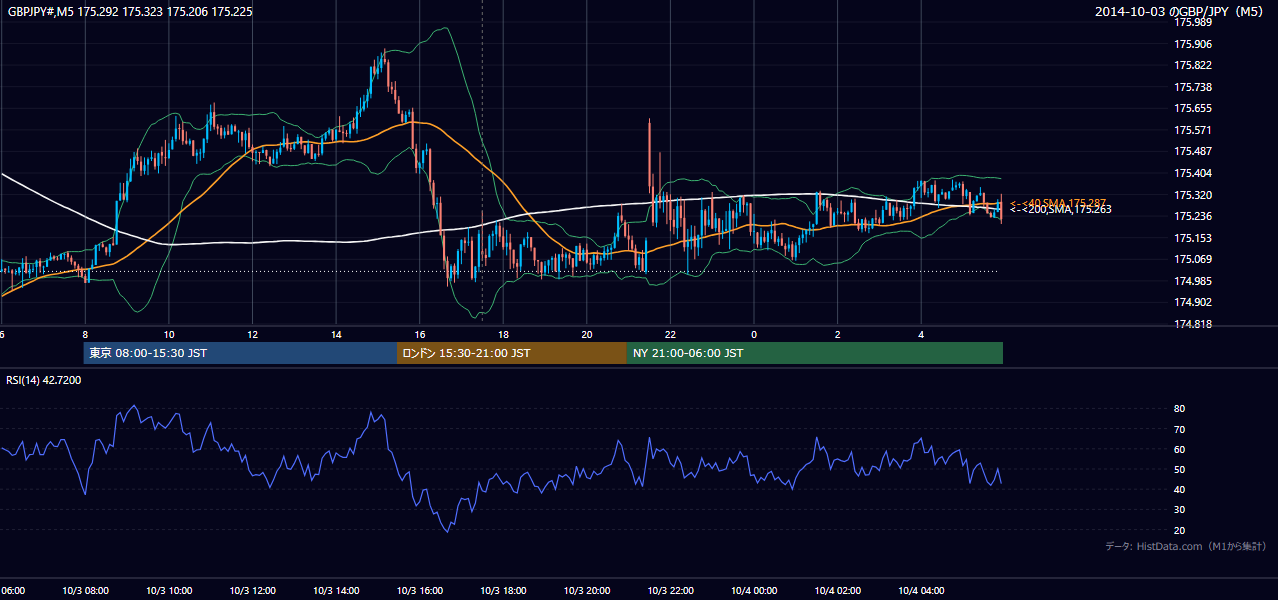Screen dimensions: 1278x600
Task: Click the 10/3 08:00 bottom time label
Action: (85, 591)
